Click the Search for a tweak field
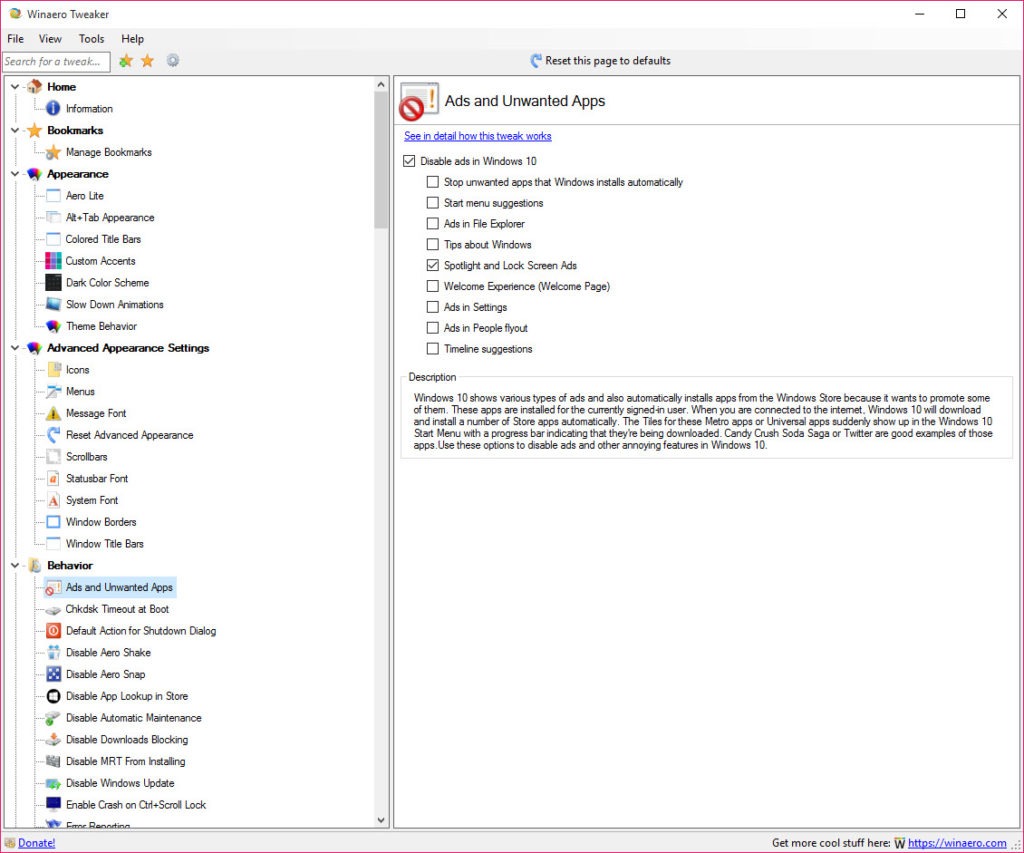This screenshot has height=853, width=1024. [56, 61]
